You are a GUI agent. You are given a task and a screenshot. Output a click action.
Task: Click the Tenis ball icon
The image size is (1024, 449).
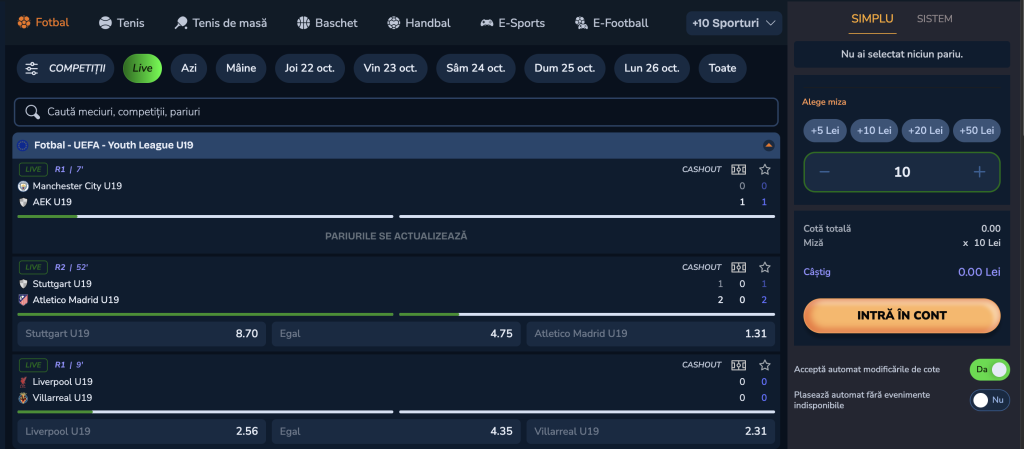pyautogui.click(x=105, y=23)
